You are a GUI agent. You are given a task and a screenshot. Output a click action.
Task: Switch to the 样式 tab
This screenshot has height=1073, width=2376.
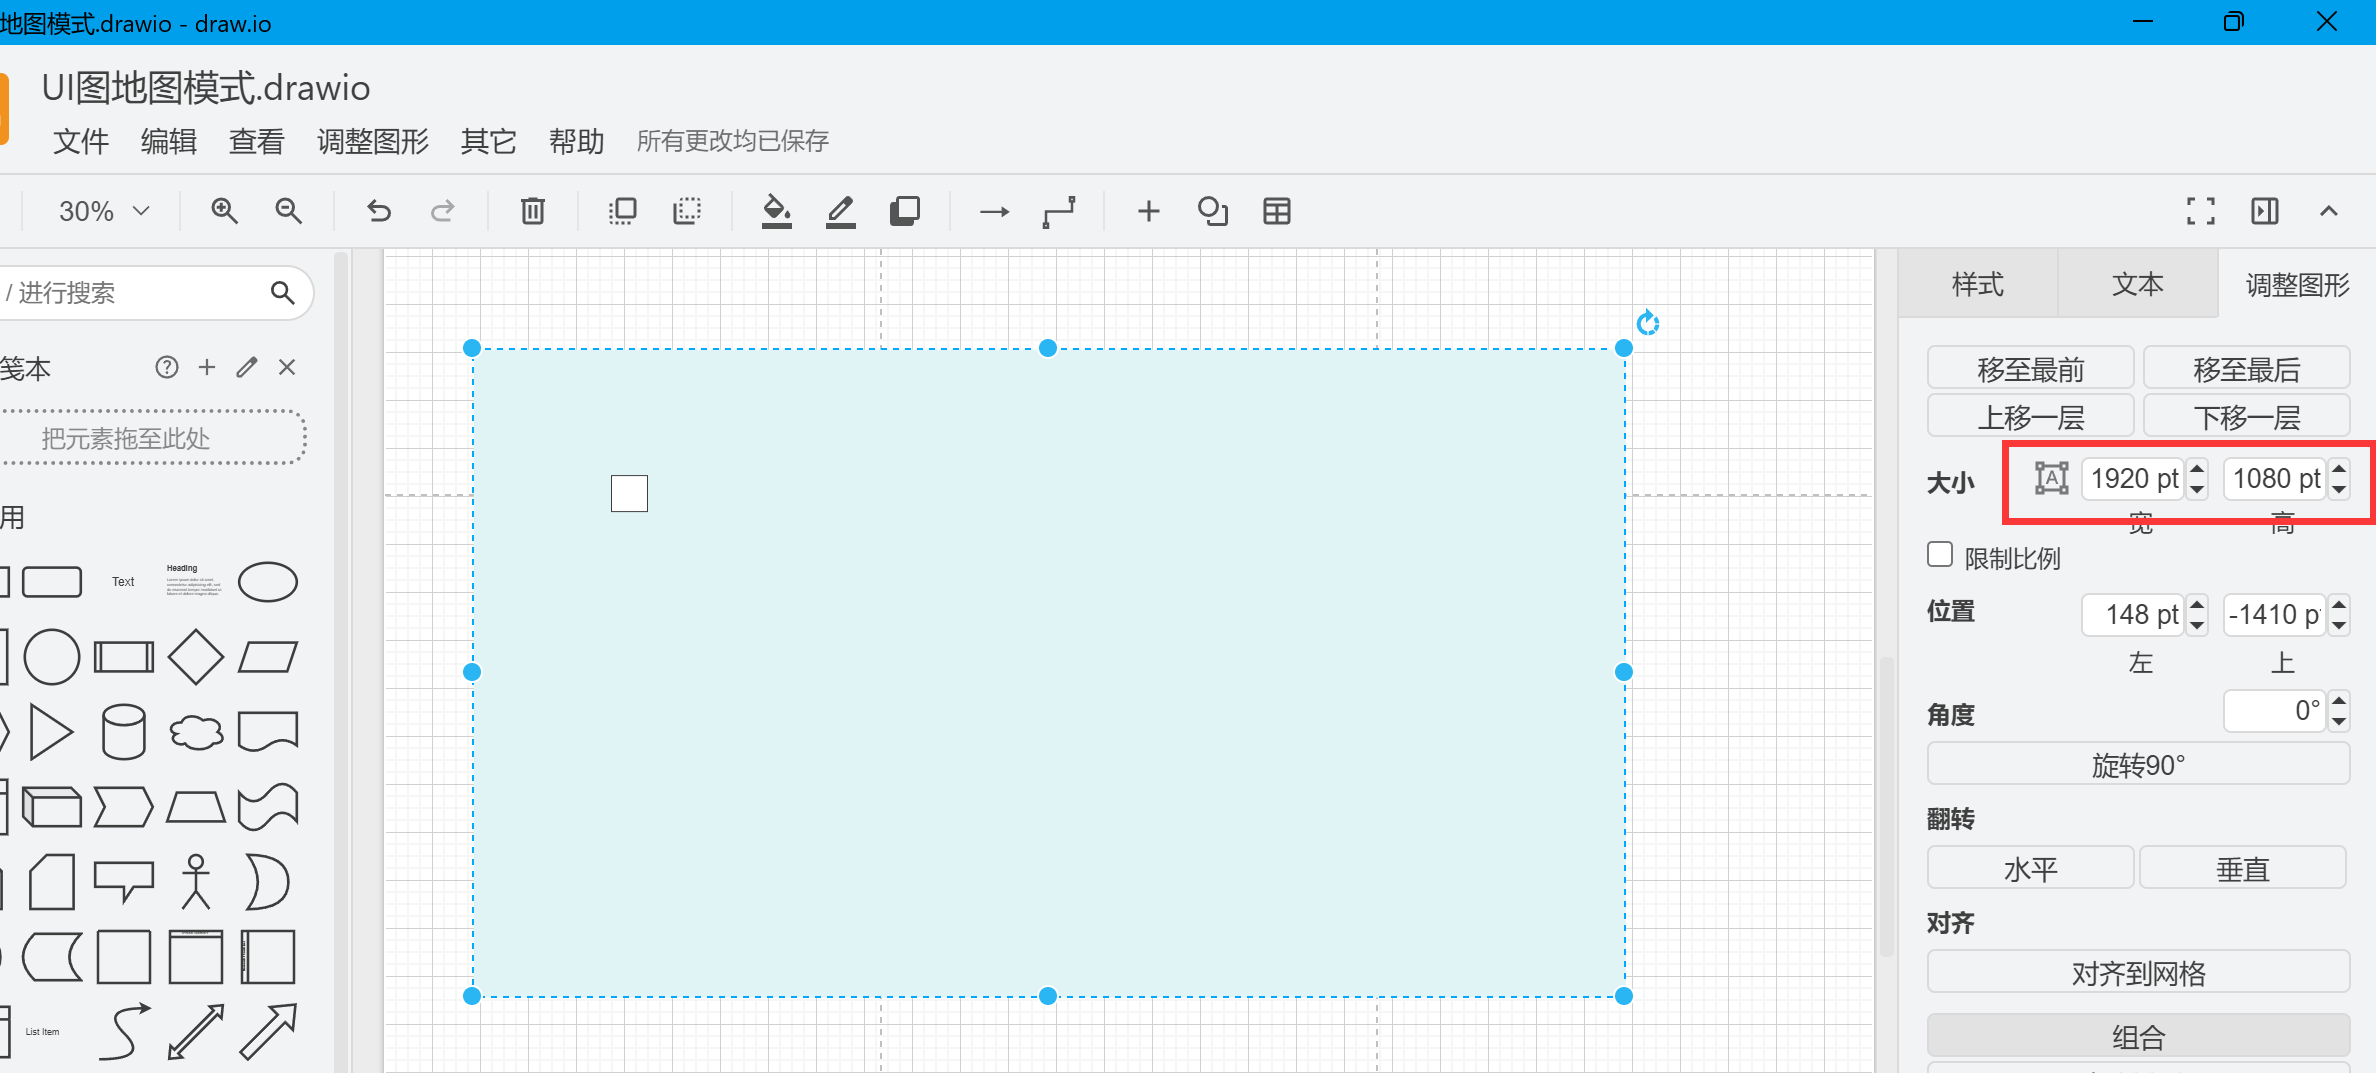click(1978, 284)
